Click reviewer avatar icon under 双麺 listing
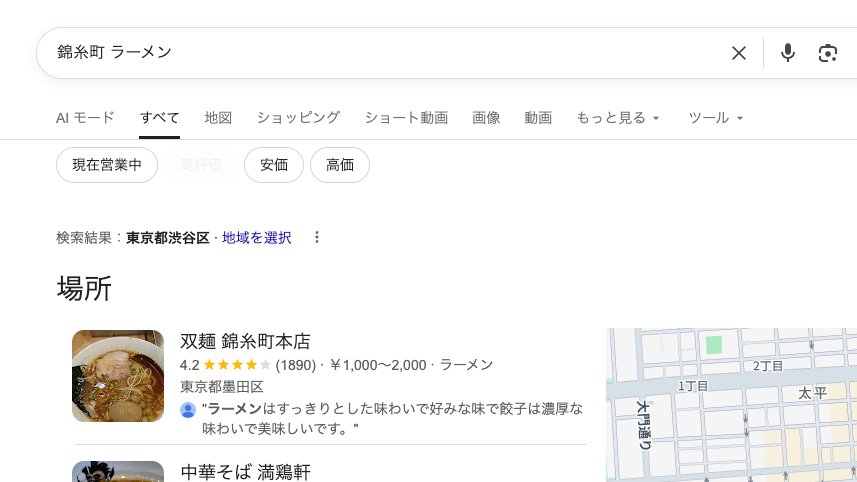 coord(188,410)
